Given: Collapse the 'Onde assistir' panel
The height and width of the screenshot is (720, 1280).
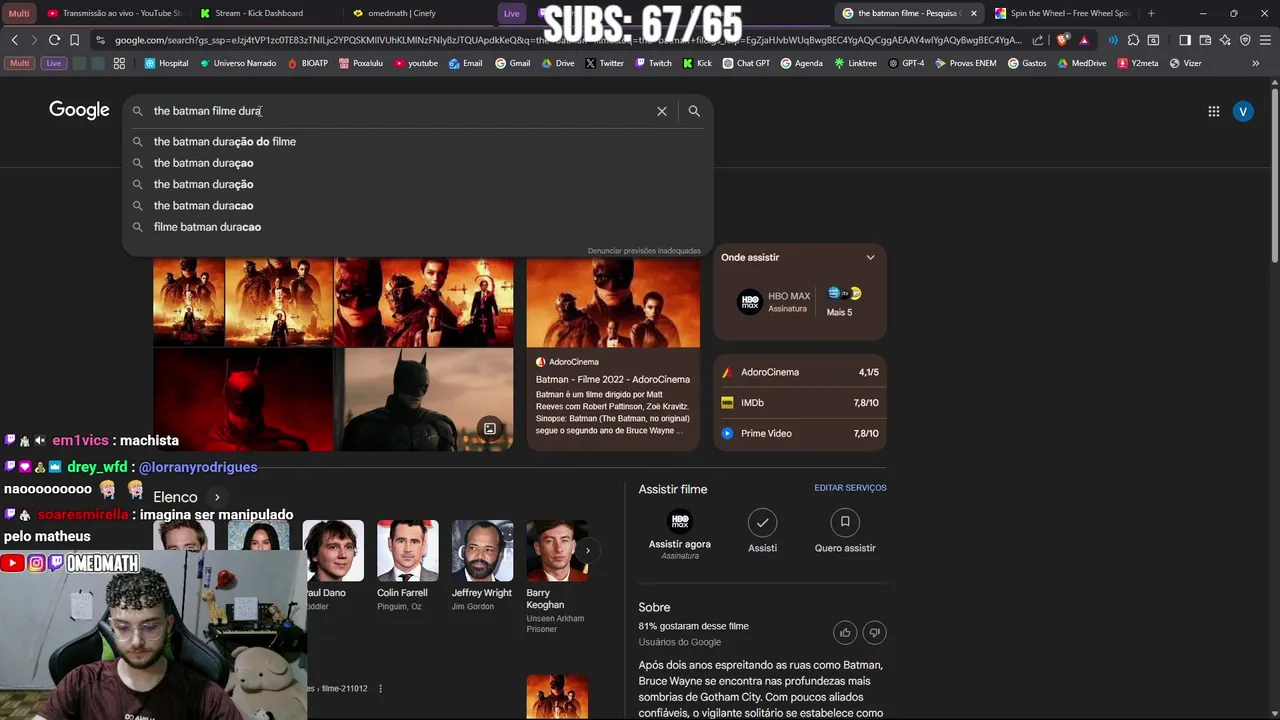Looking at the screenshot, I should click(870, 258).
